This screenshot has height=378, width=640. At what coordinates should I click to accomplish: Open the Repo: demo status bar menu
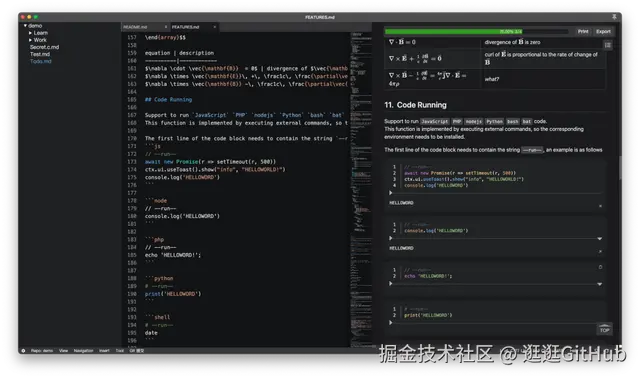(x=42, y=351)
